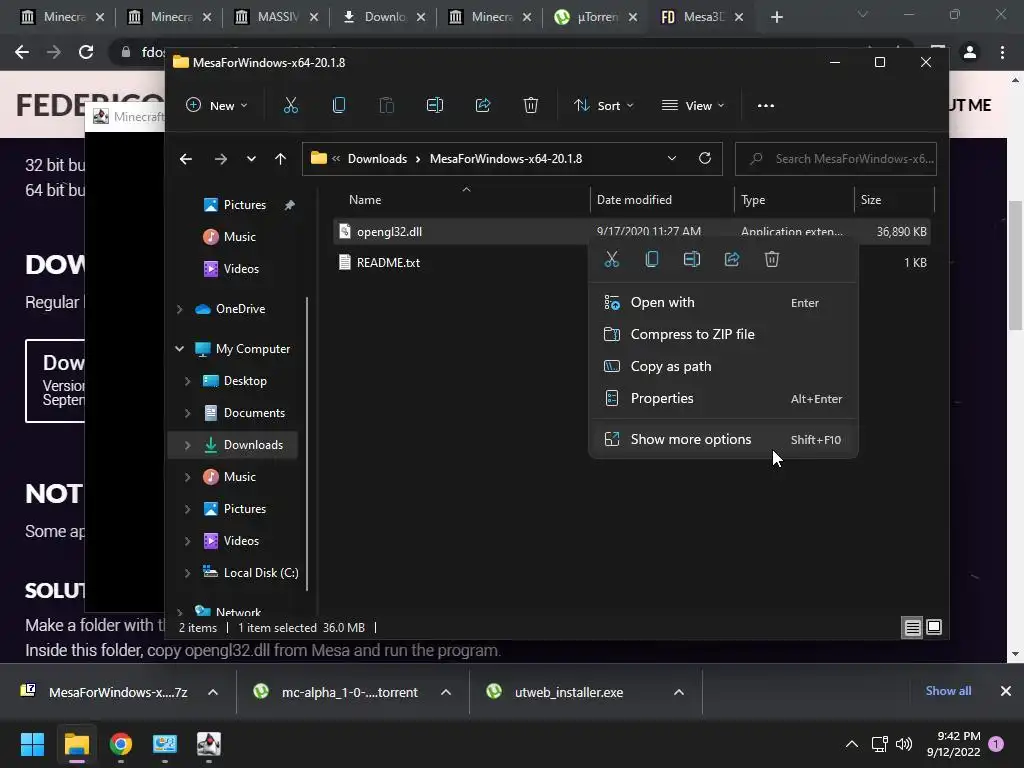Viewport: 1024px width, 768px height.
Task: Sort by Date modified column header
Action: 662,200
